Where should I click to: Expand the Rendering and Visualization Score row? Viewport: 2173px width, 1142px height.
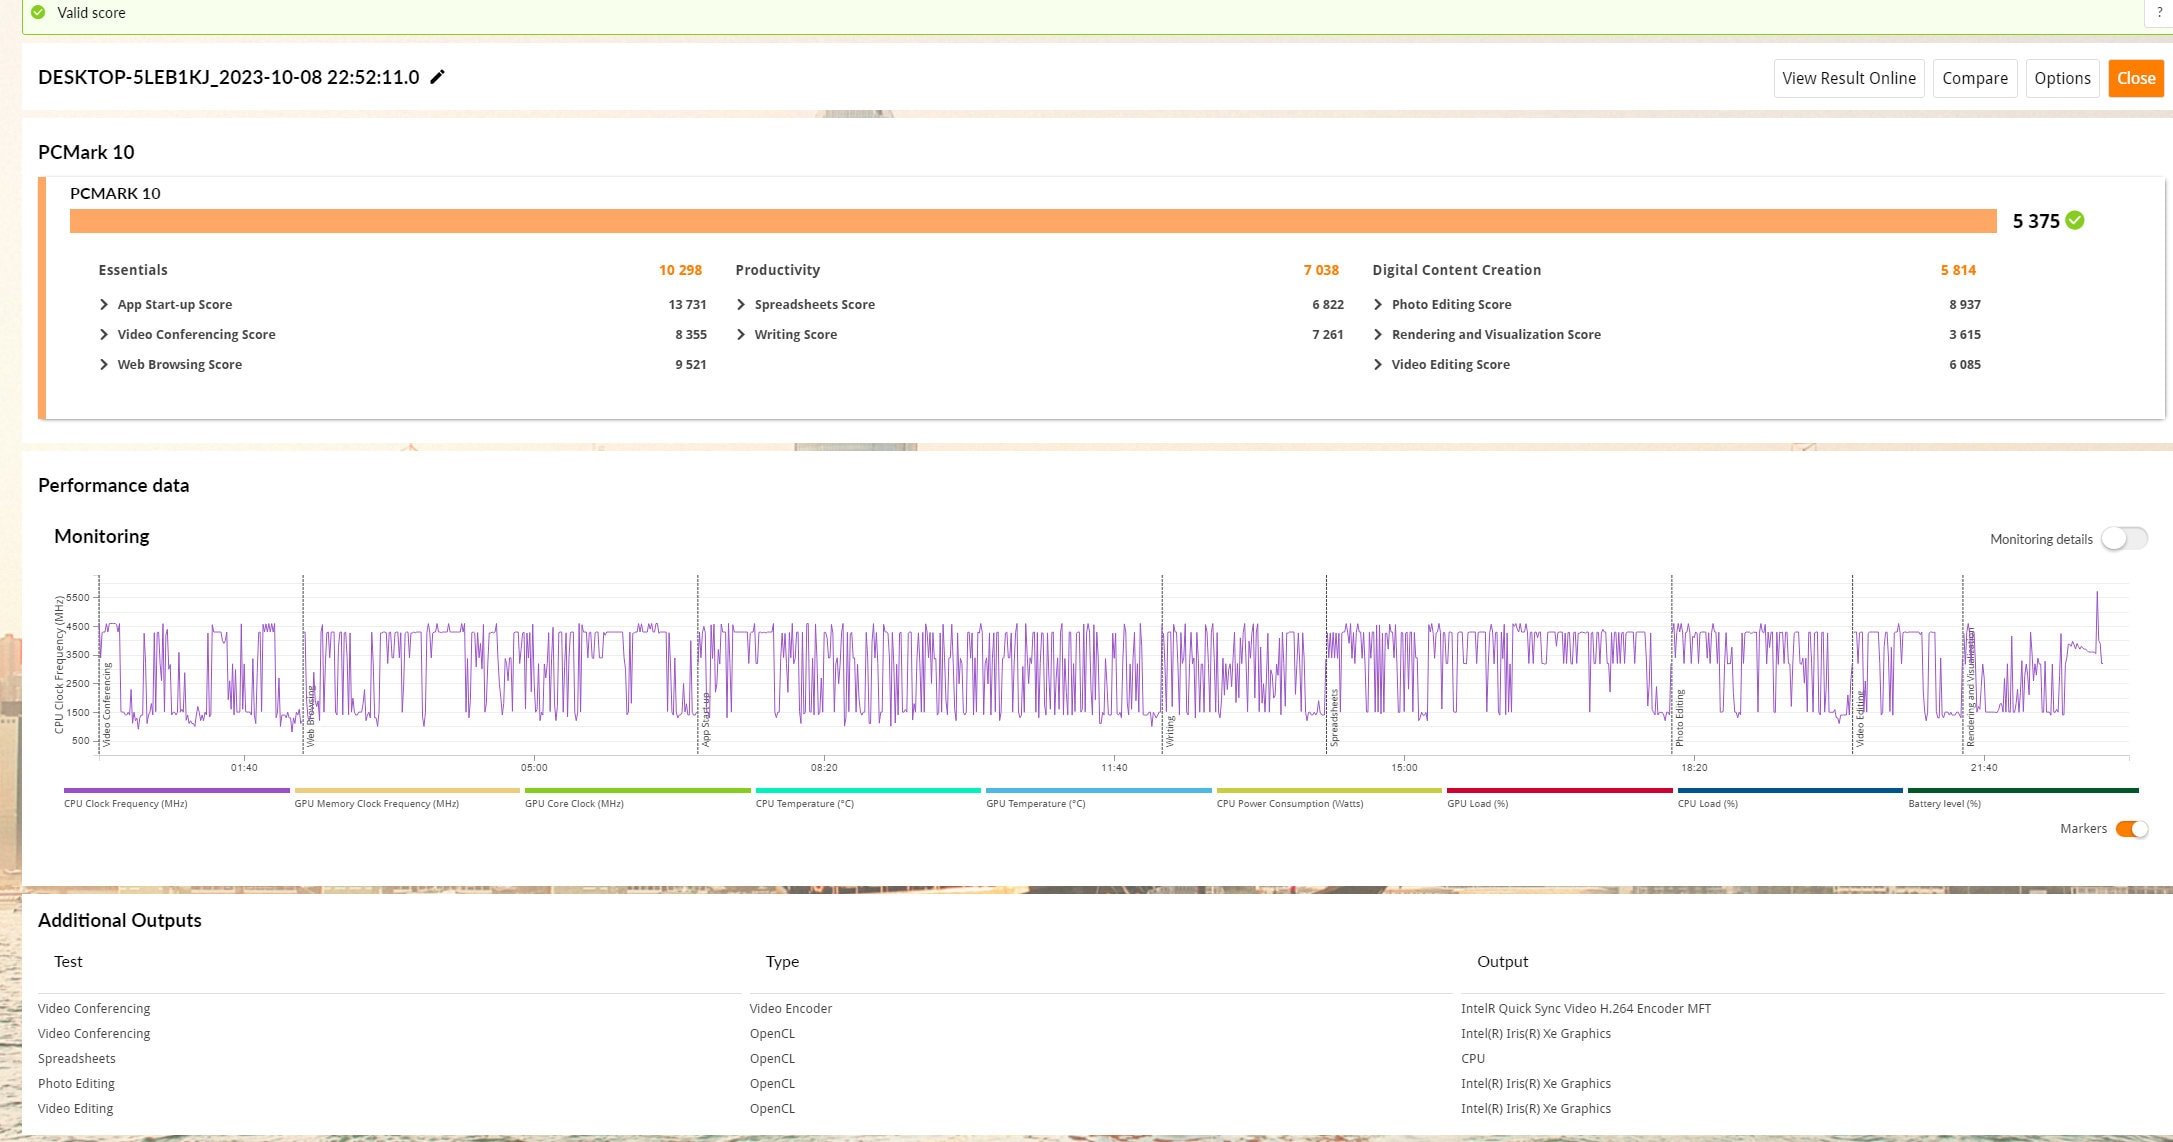tap(1380, 333)
